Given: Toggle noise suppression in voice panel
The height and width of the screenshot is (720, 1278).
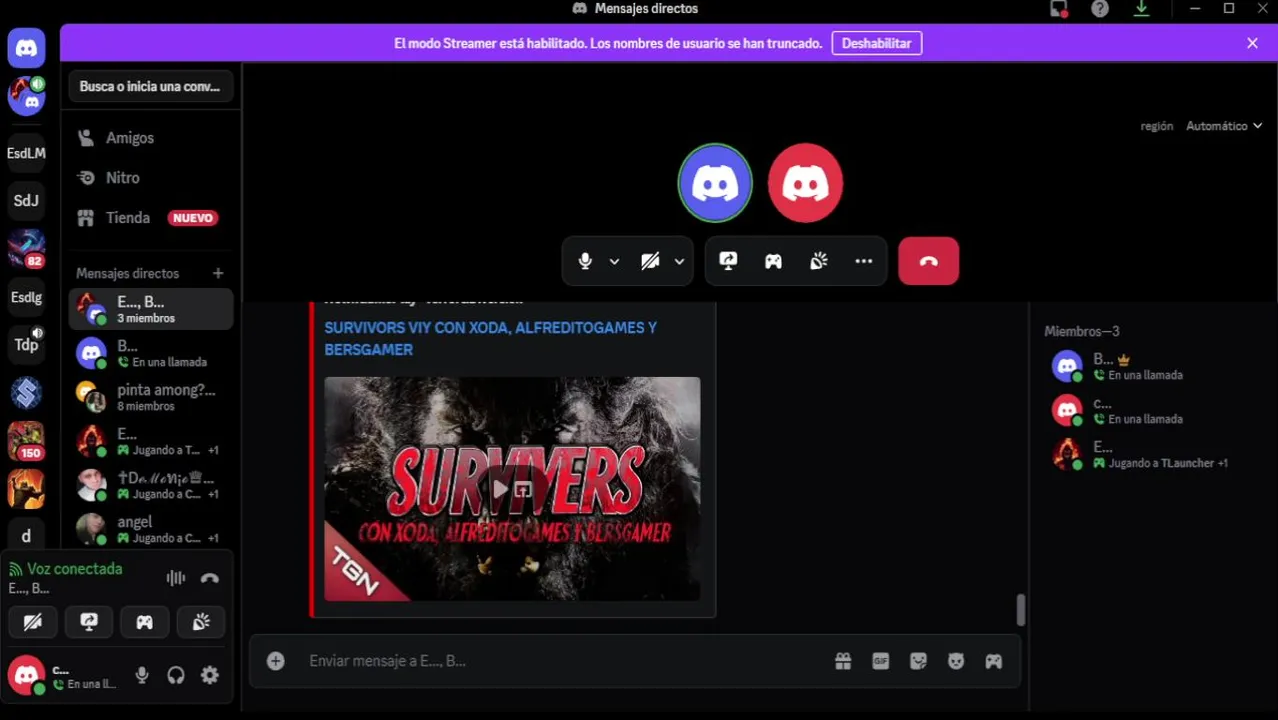Looking at the screenshot, I should [176, 578].
